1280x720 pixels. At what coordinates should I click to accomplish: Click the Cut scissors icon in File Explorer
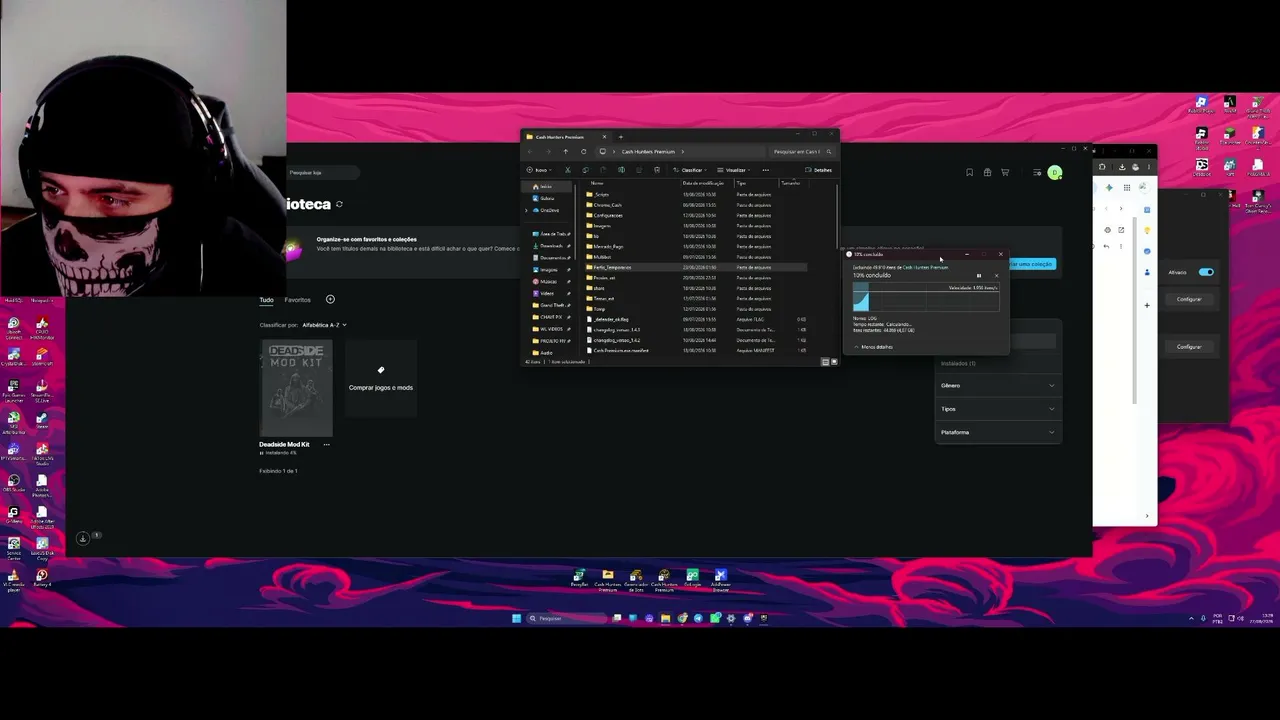click(567, 170)
